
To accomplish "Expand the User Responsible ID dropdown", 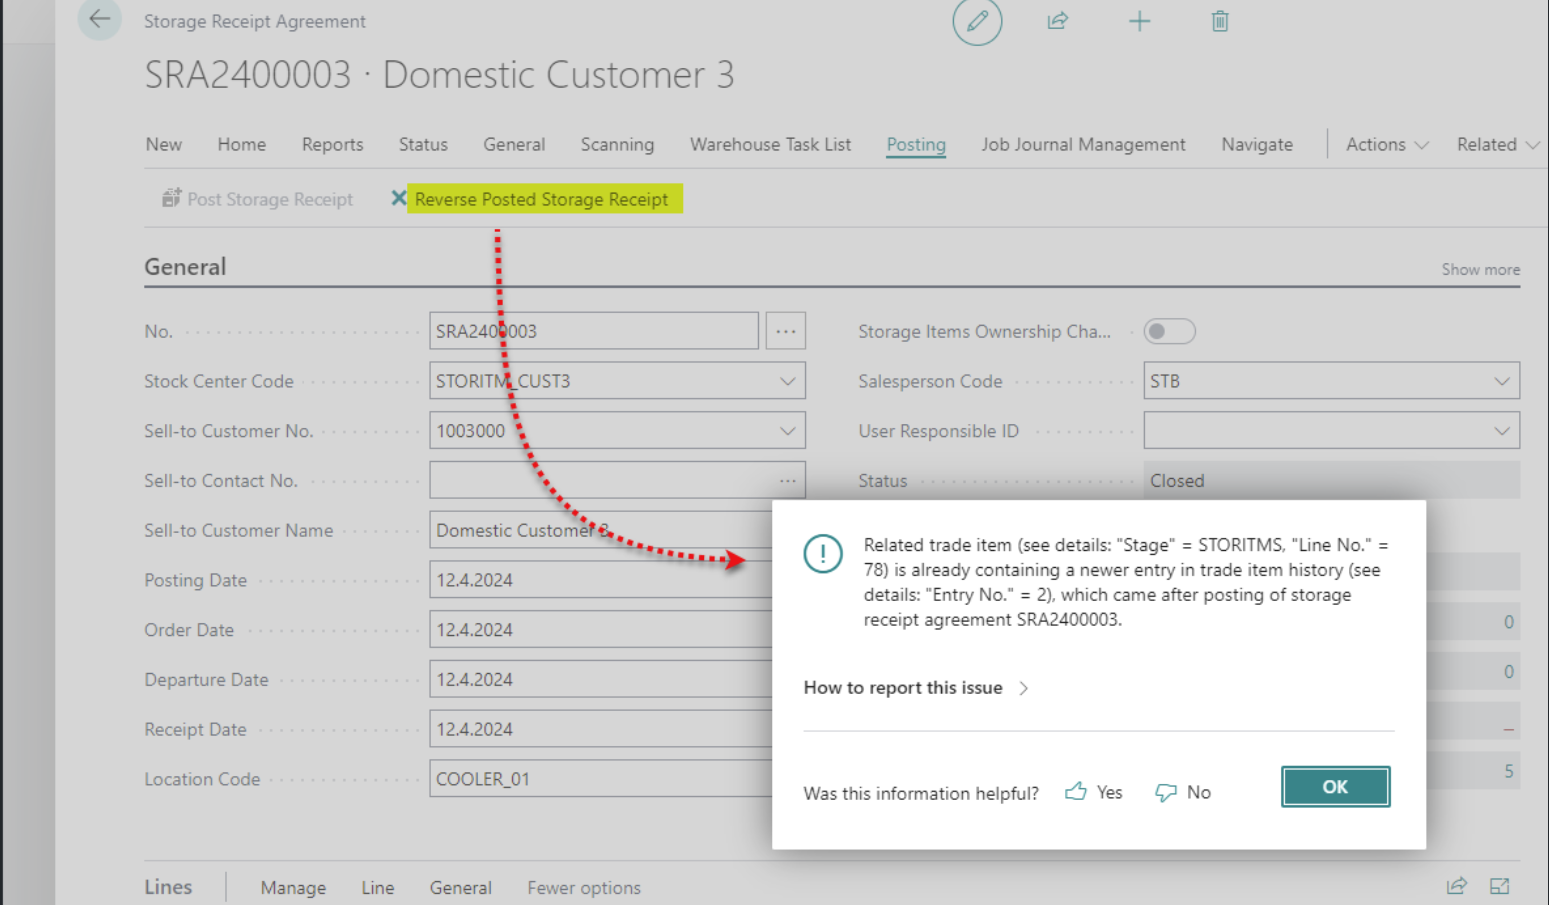I will 1501,431.
